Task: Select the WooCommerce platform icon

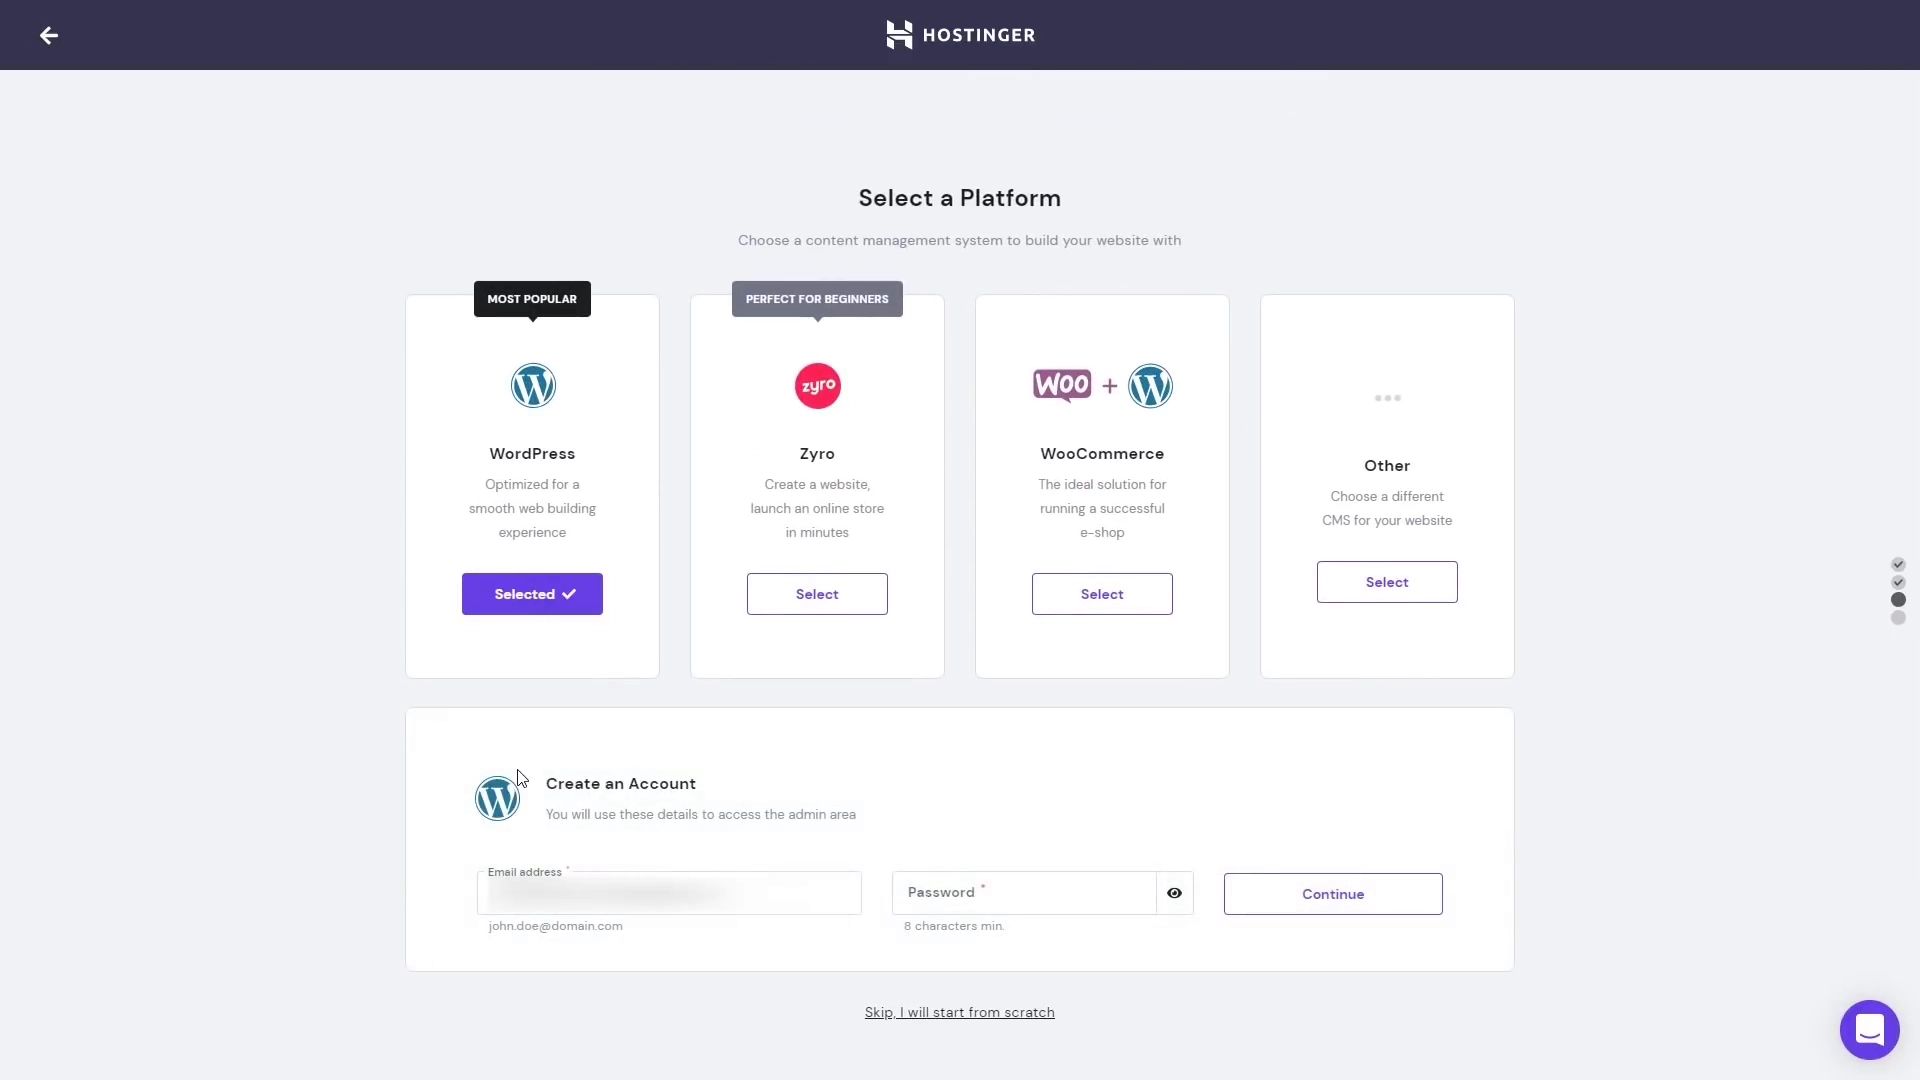Action: 1101,385
